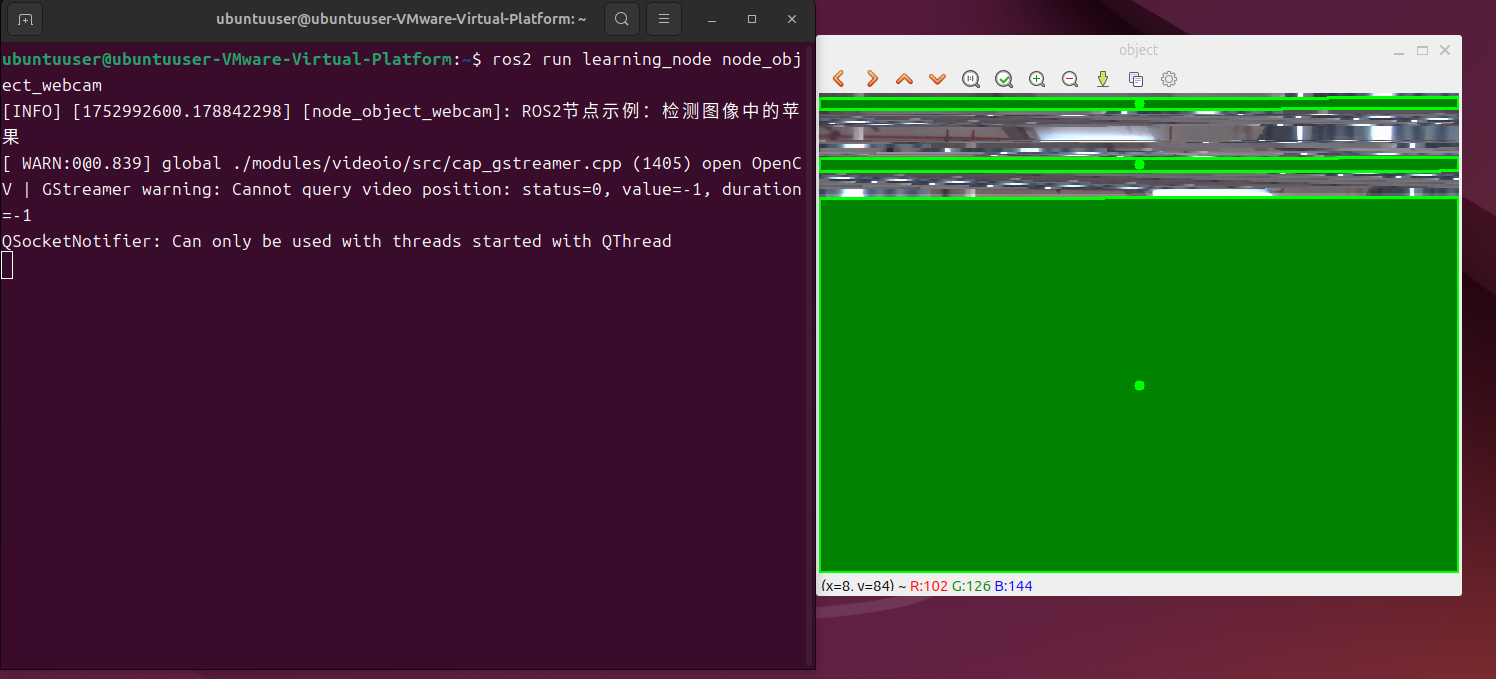
Task: Zoom in on the object image
Action: [x=1037, y=79]
